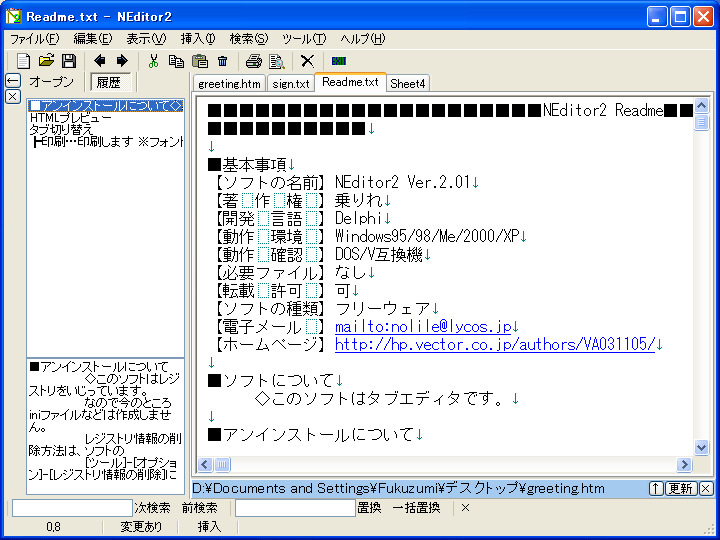This screenshot has height=540, width=720.
Task: Print the document with the printer icon
Action: pyautogui.click(x=253, y=61)
